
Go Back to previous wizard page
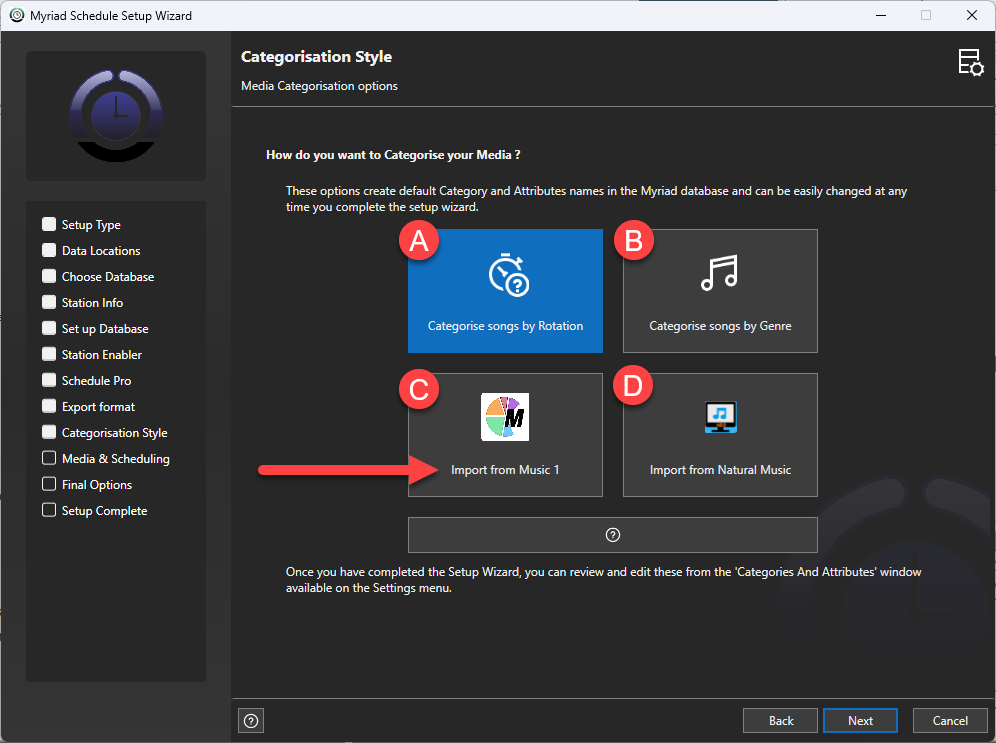click(x=781, y=721)
